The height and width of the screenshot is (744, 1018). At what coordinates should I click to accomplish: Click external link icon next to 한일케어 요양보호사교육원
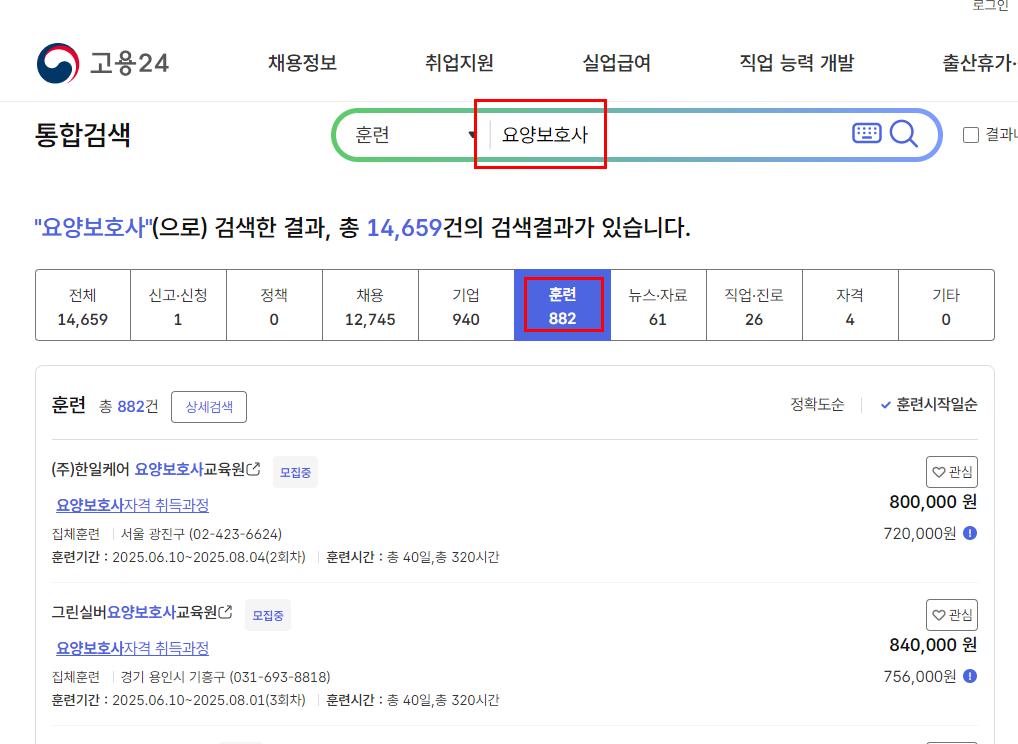(x=254, y=469)
